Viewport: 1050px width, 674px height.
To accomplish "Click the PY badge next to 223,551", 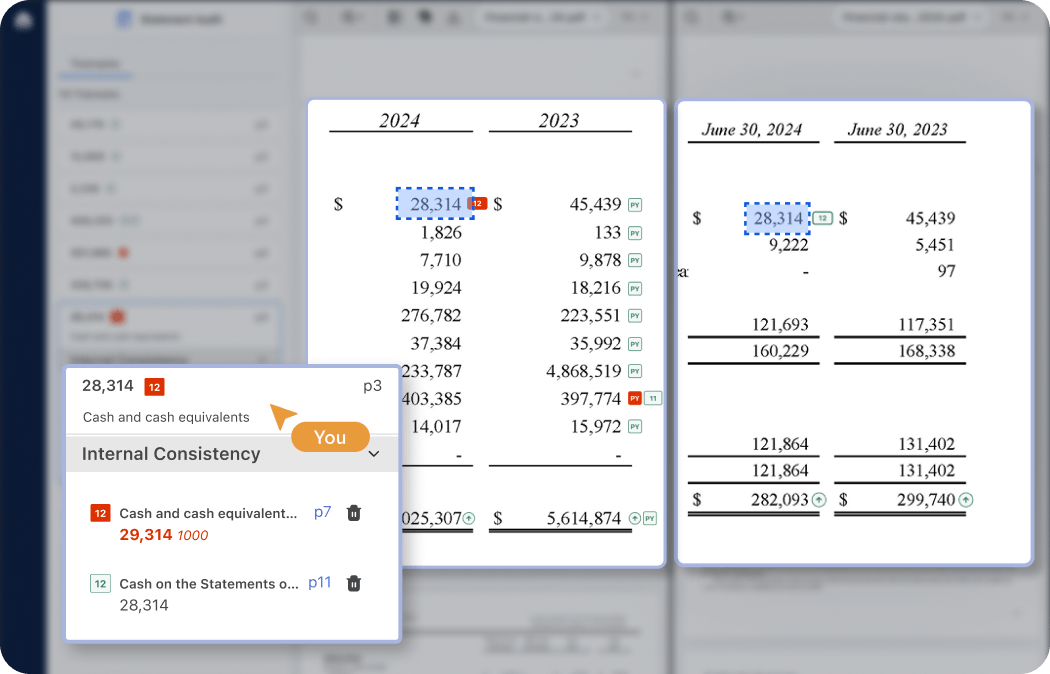I will pyautogui.click(x=634, y=316).
